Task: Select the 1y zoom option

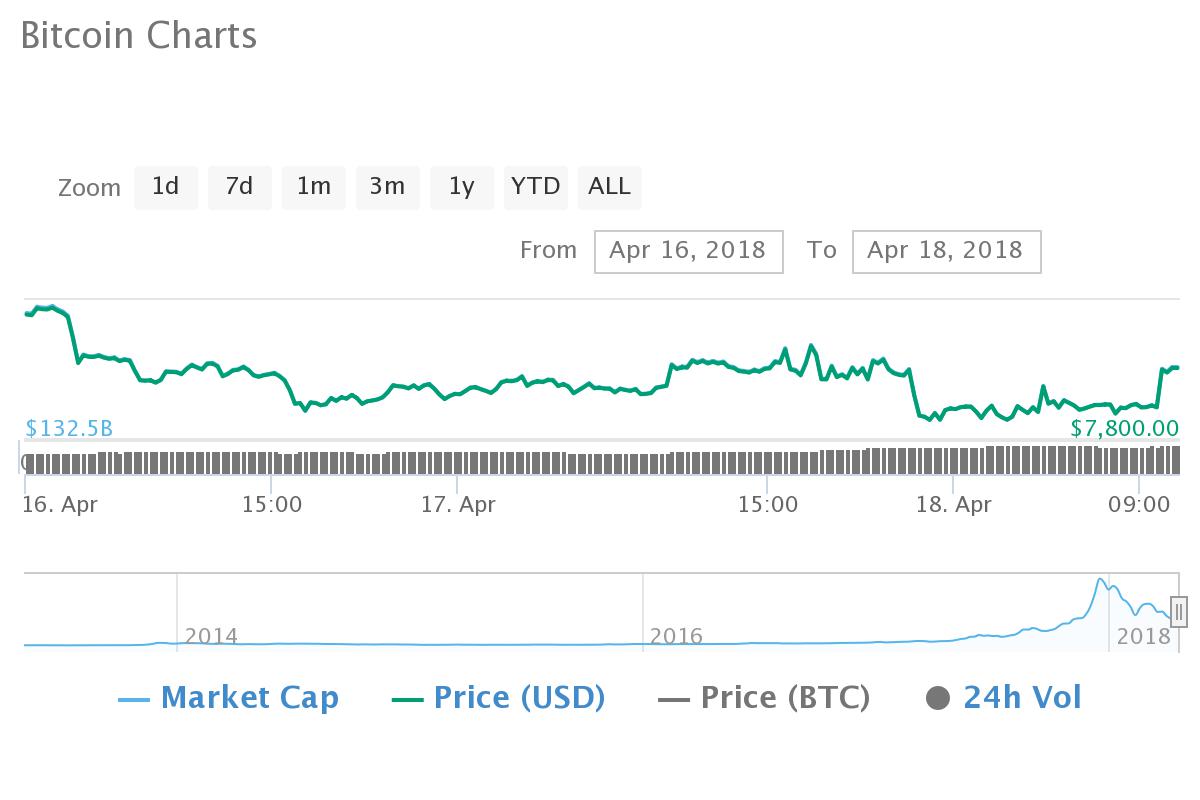Action: tap(462, 187)
